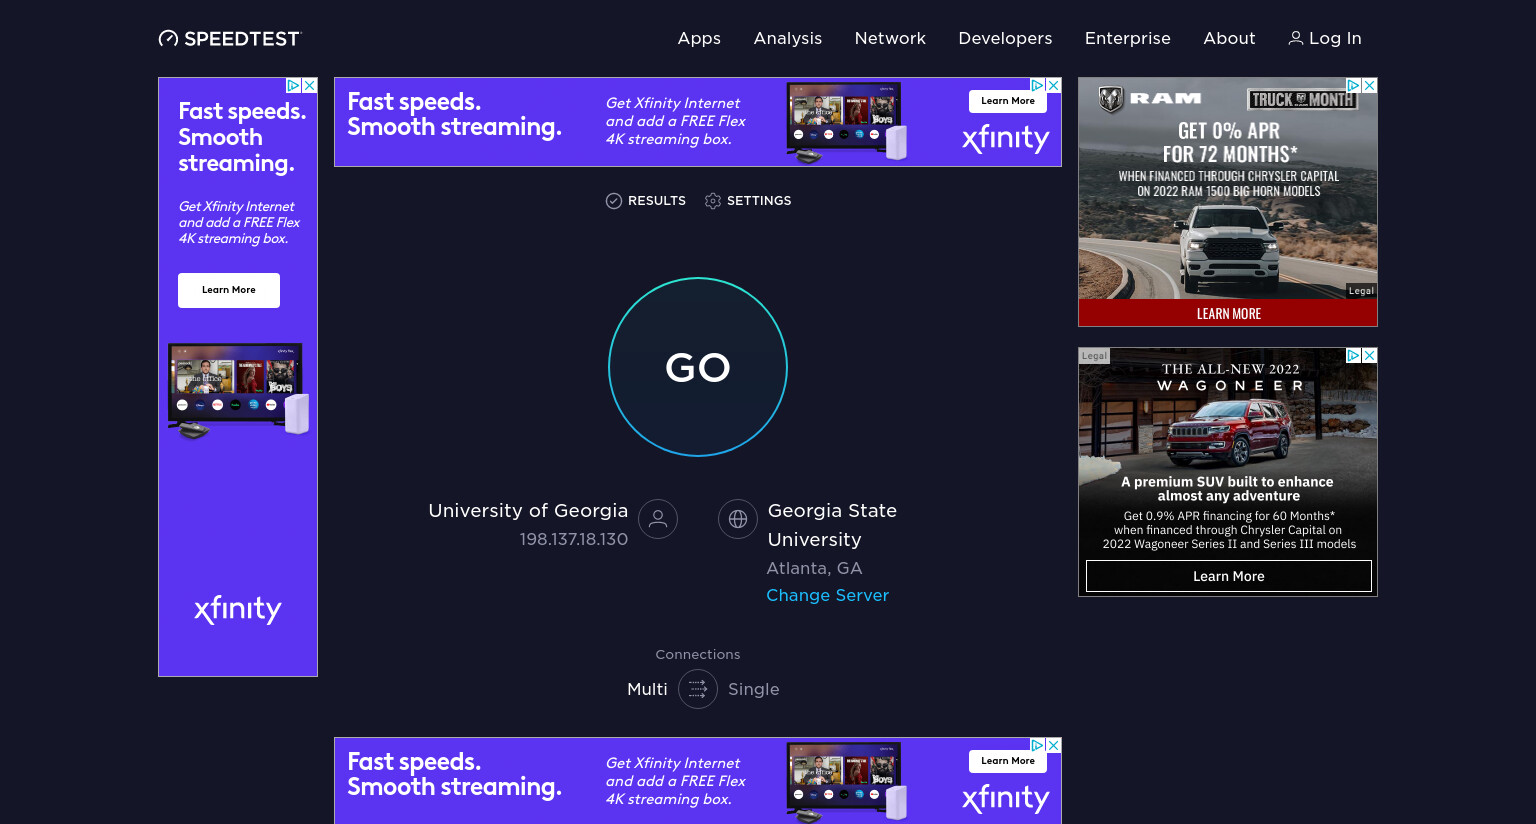Click the TV image in bottom Xfinity banner

[846, 782]
